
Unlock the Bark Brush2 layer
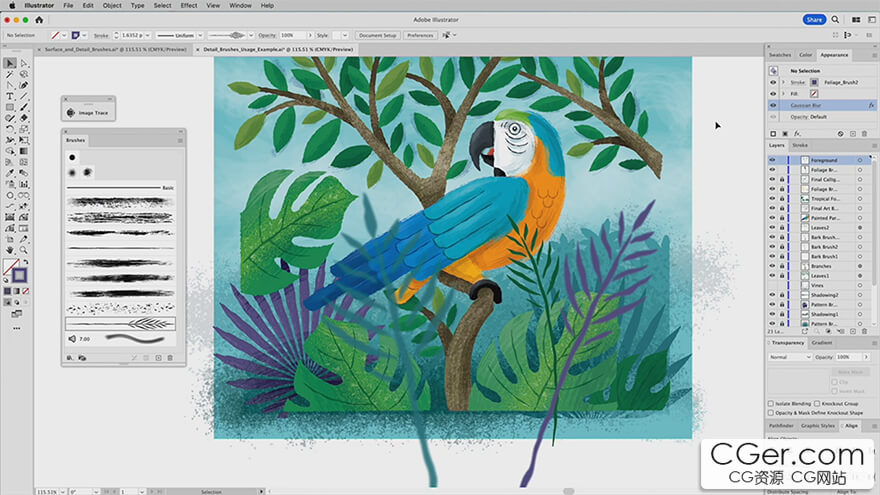[x=781, y=247]
